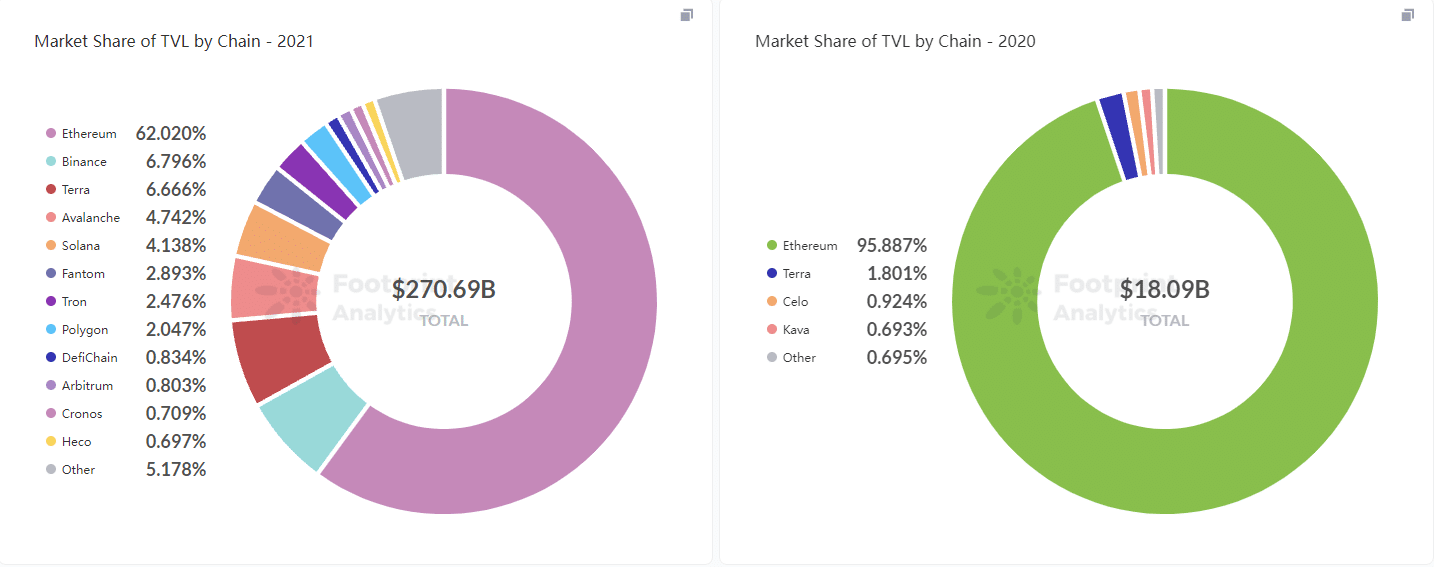Select the Arbitrum legend entry

pyautogui.click(x=87, y=386)
